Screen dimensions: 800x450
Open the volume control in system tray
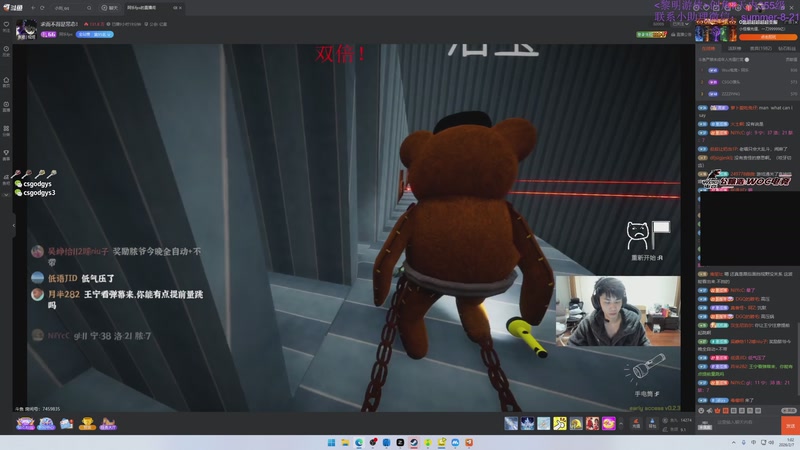(771, 442)
